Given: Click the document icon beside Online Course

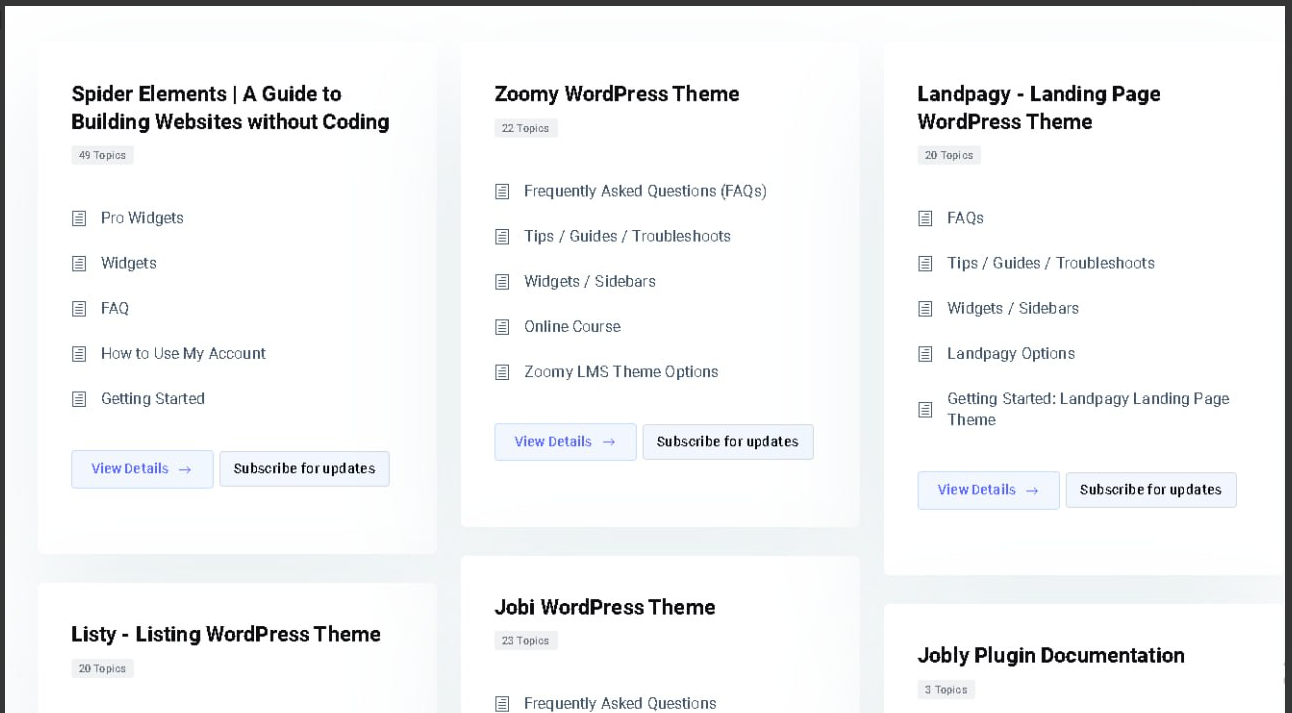Looking at the screenshot, I should pos(502,327).
